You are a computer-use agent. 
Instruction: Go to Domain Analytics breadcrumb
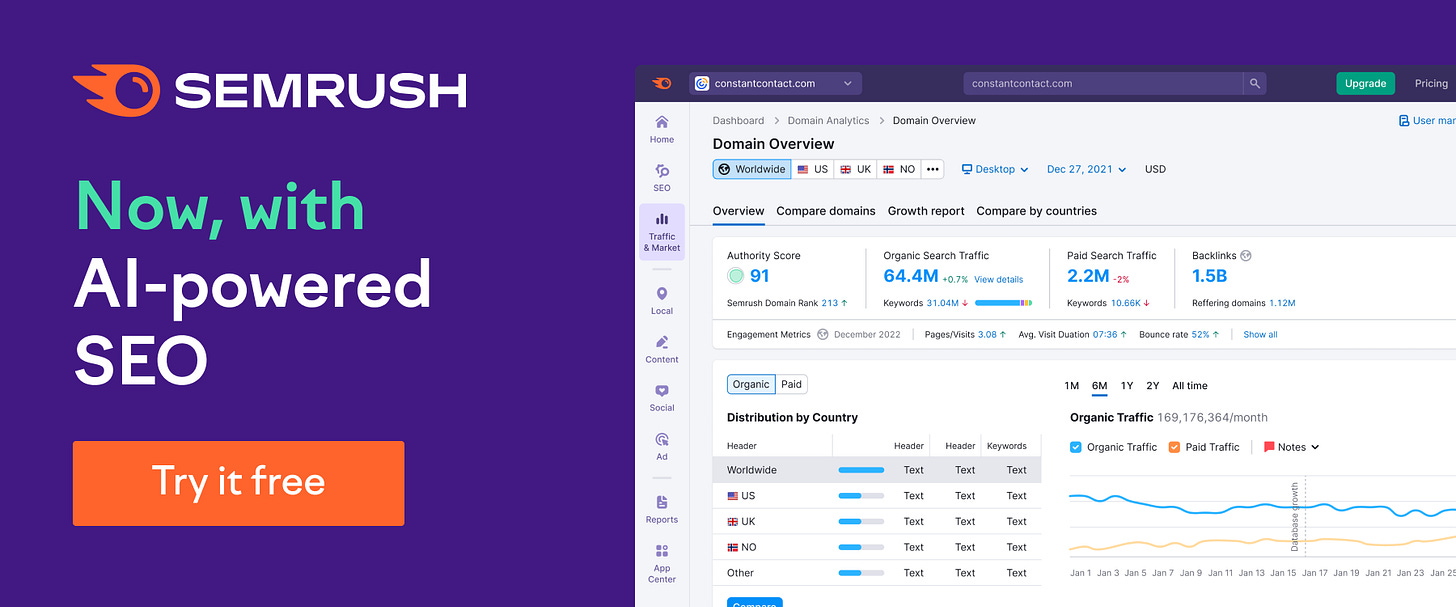coord(828,120)
